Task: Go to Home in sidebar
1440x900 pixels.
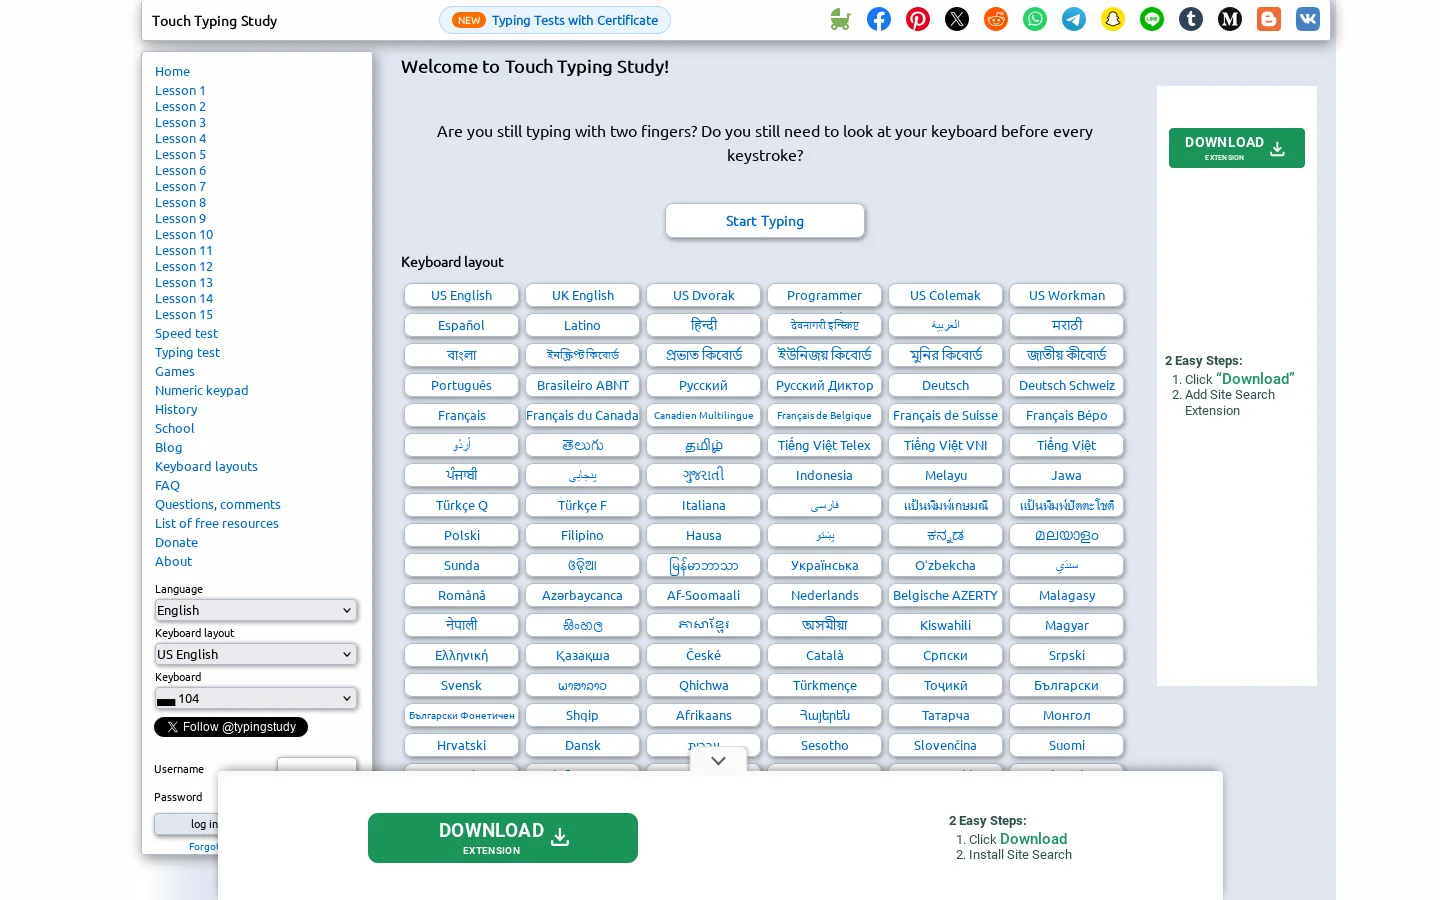Action: tap(172, 71)
